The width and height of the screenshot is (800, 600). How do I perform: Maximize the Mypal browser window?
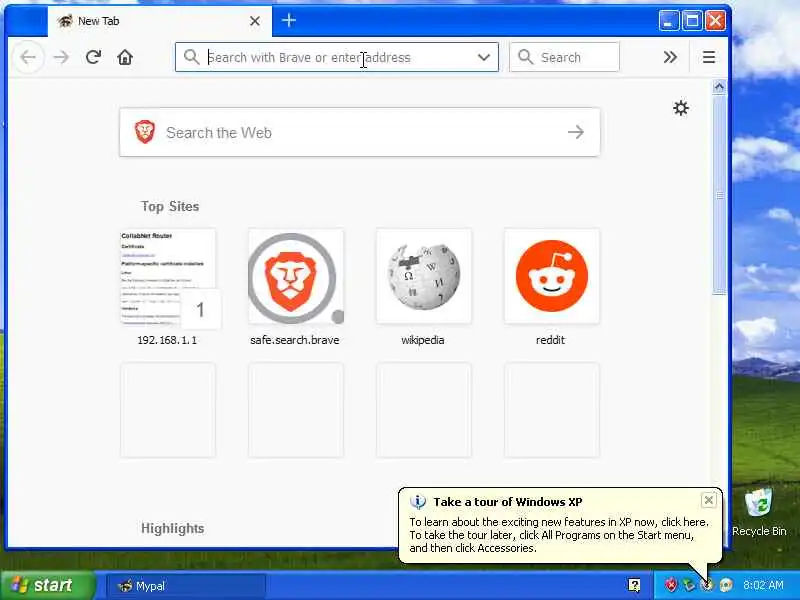(x=692, y=21)
